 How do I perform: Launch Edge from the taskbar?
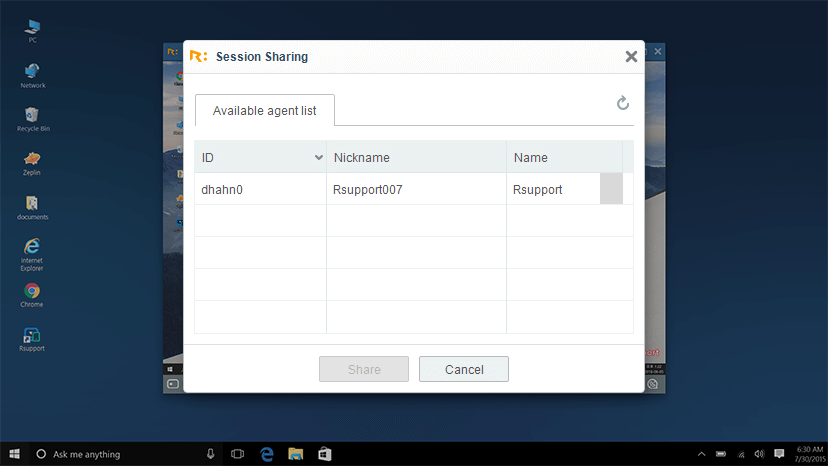[x=267, y=454]
